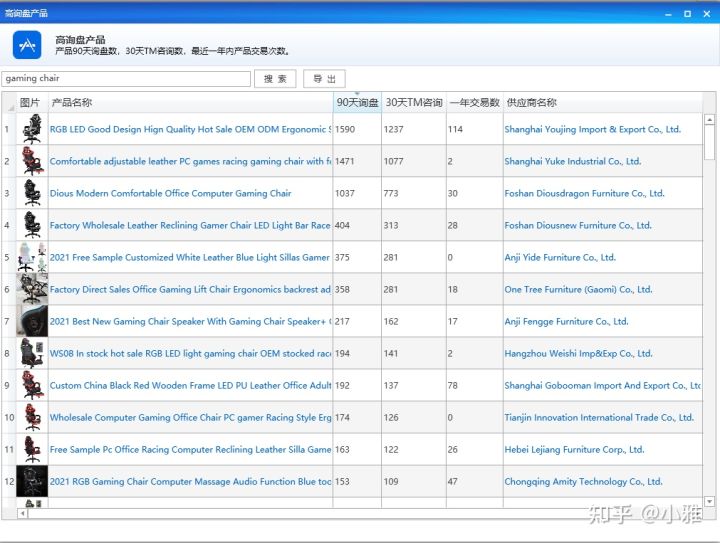720x543 pixels.
Task: Sort by 30天TM咨询 column header
Action: click(414, 102)
